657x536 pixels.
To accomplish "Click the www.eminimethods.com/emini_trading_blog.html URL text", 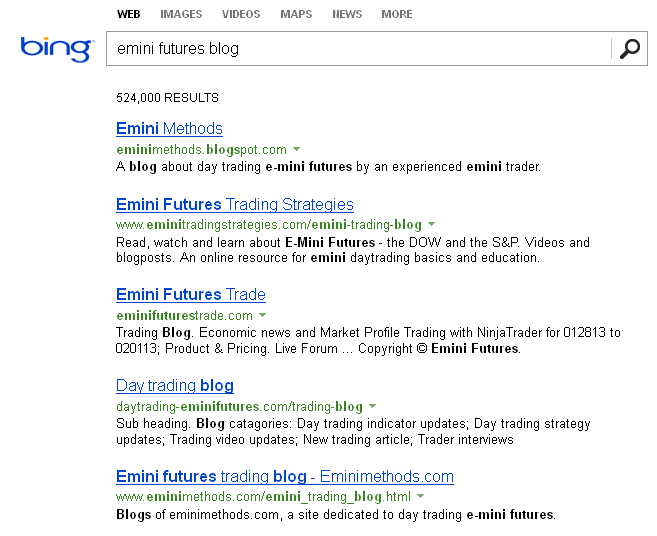I will click(264, 497).
